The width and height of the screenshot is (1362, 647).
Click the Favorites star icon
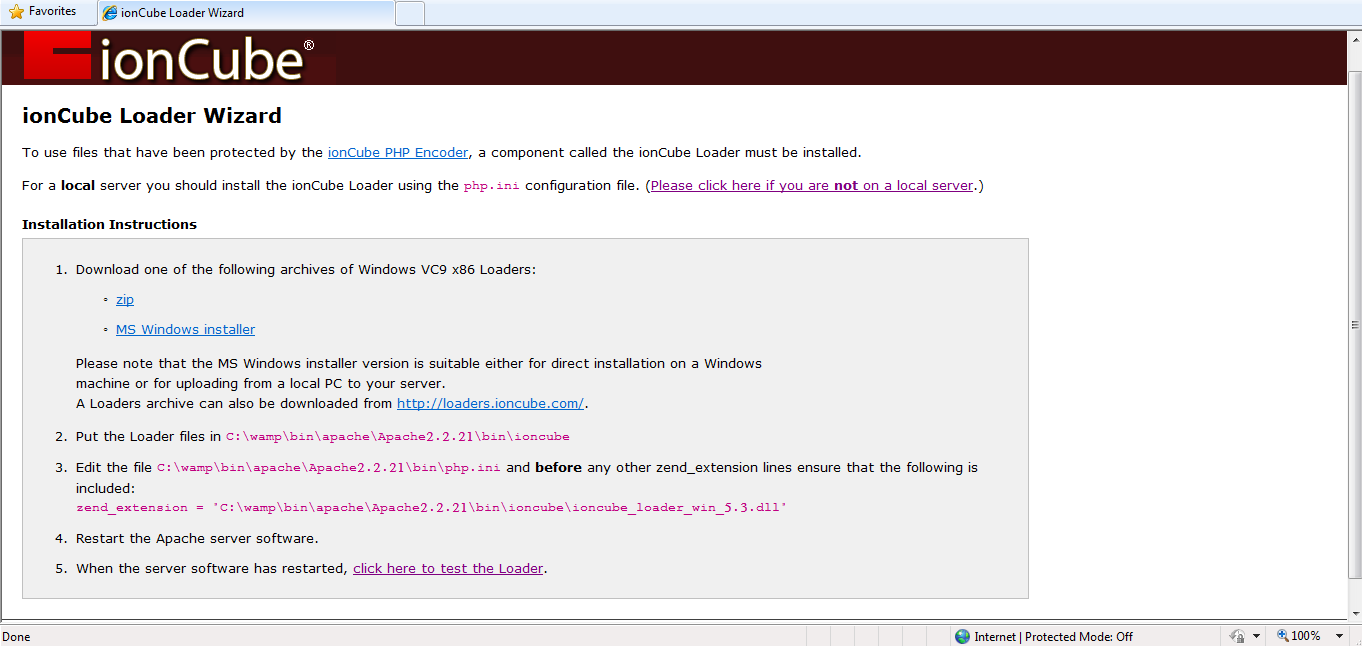coord(16,12)
